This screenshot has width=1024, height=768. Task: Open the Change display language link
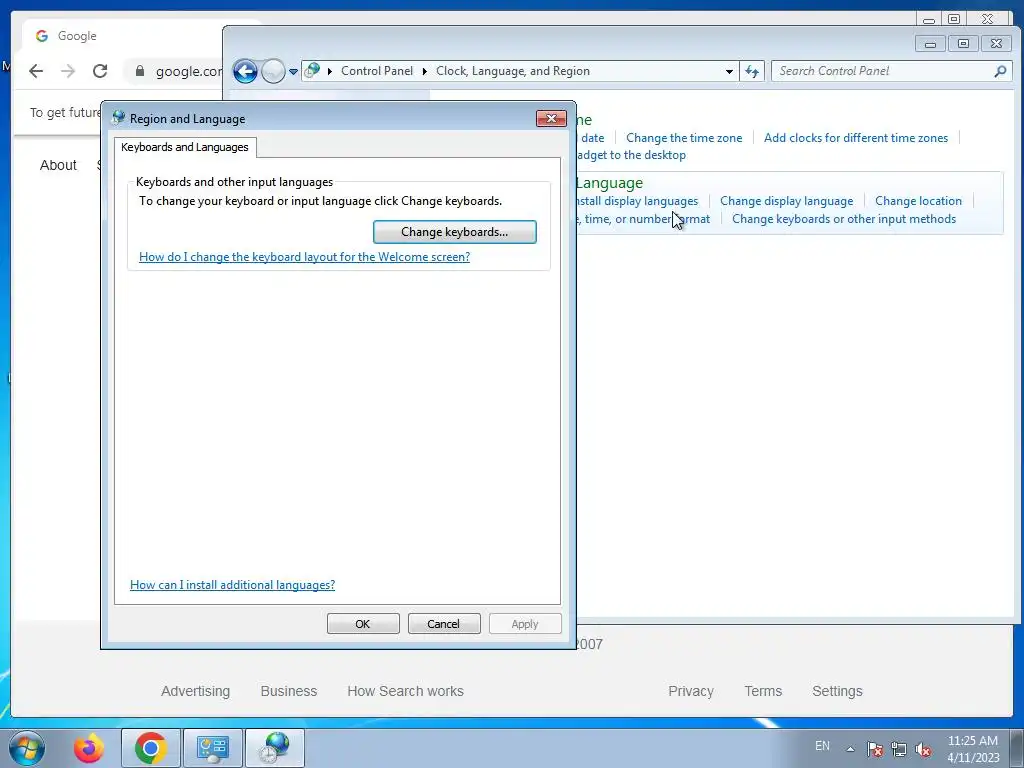(x=786, y=201)
